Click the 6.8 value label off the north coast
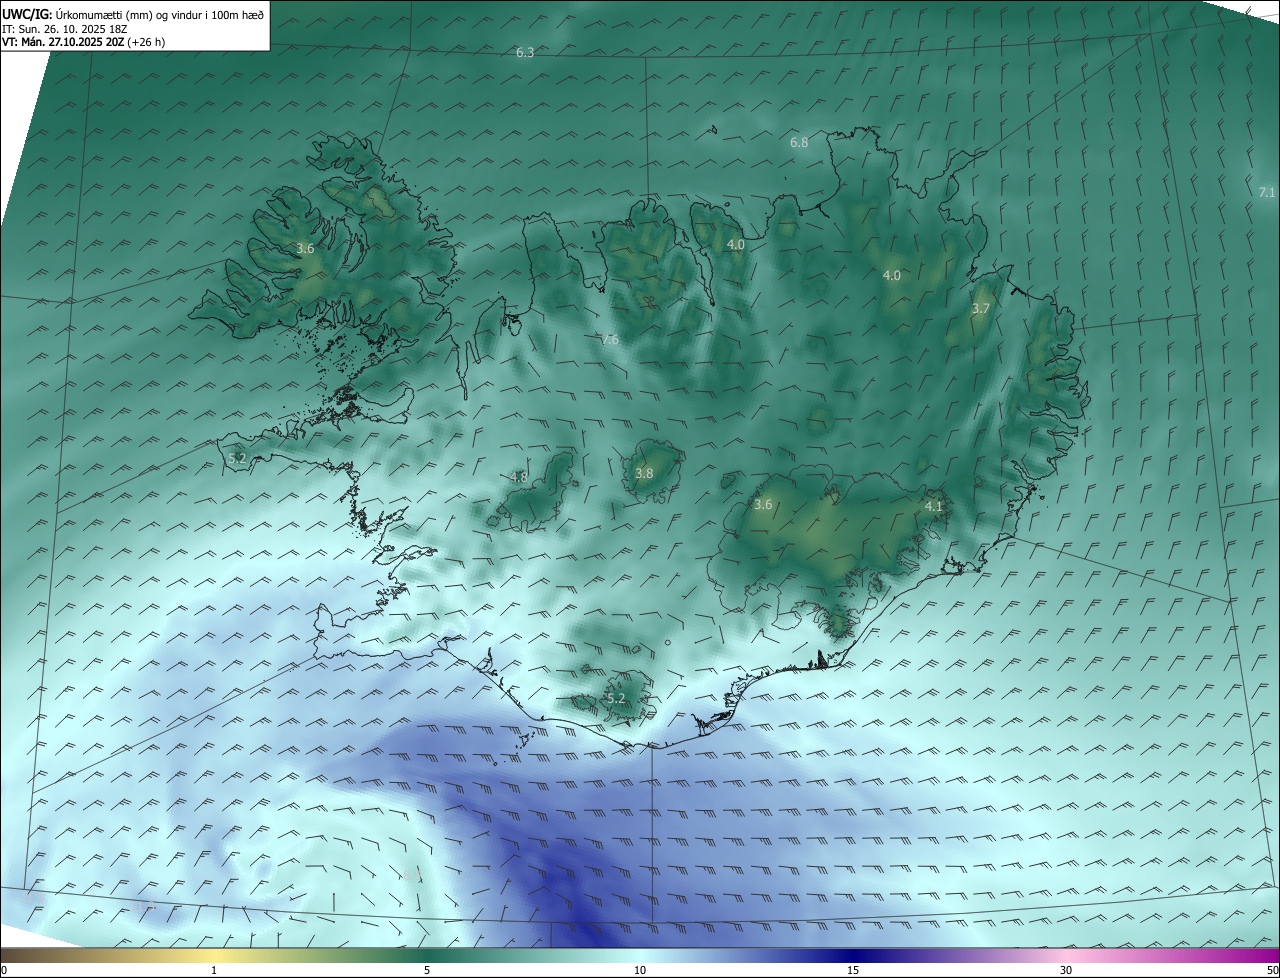Screen dimensions: 1280x978 799,143
